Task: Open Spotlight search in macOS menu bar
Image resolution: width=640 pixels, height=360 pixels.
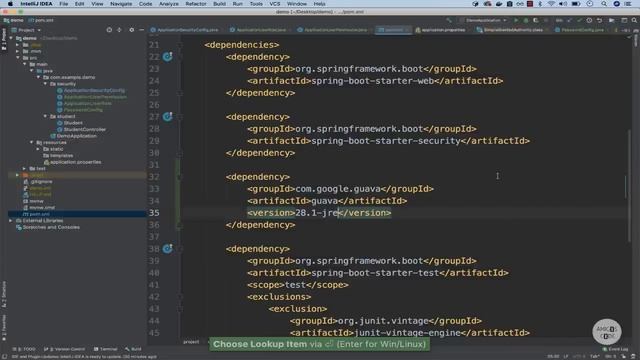Action: coord(604,4)
